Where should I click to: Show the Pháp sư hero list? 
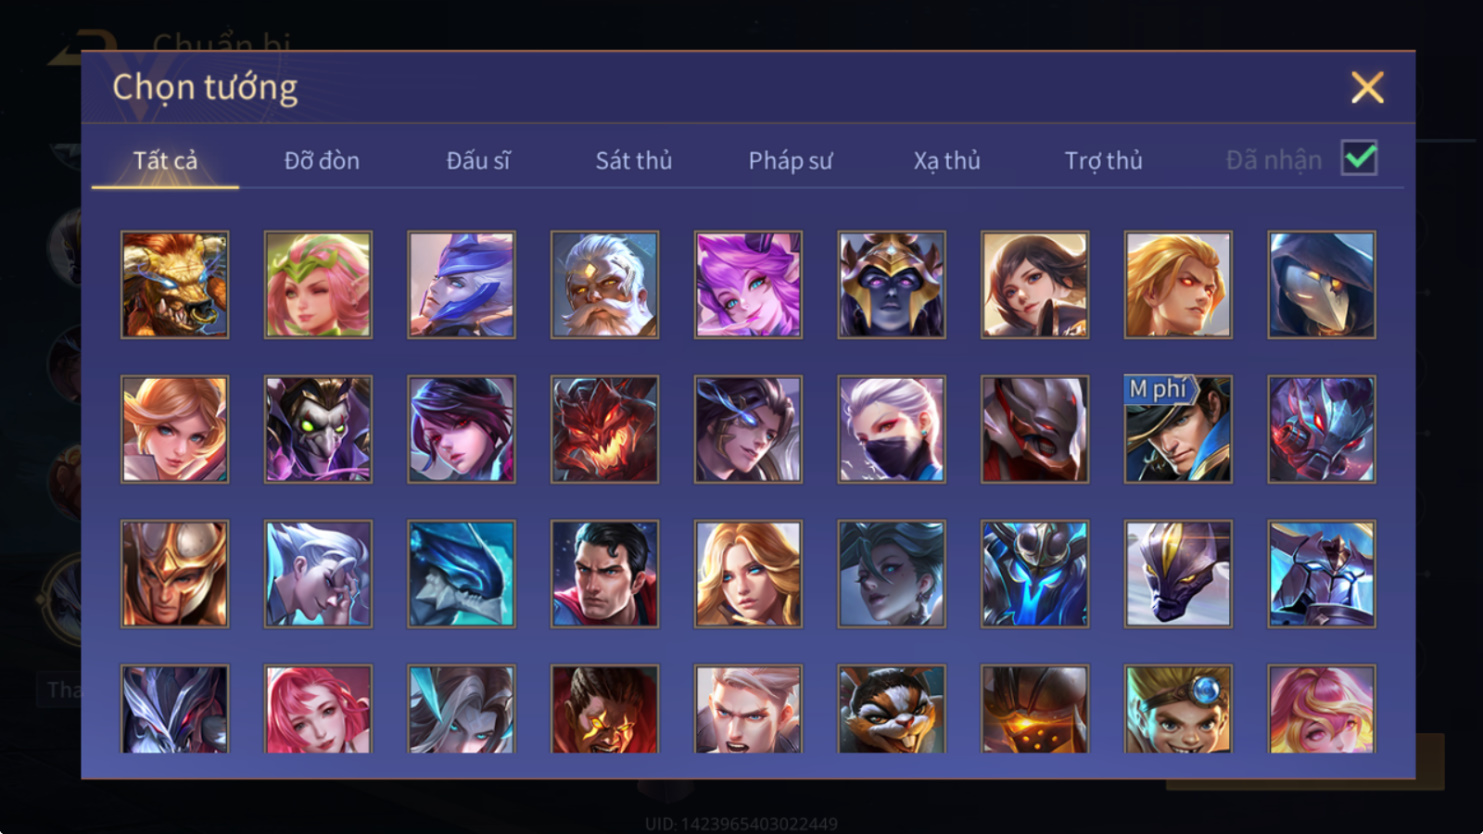tap(790, 160)
